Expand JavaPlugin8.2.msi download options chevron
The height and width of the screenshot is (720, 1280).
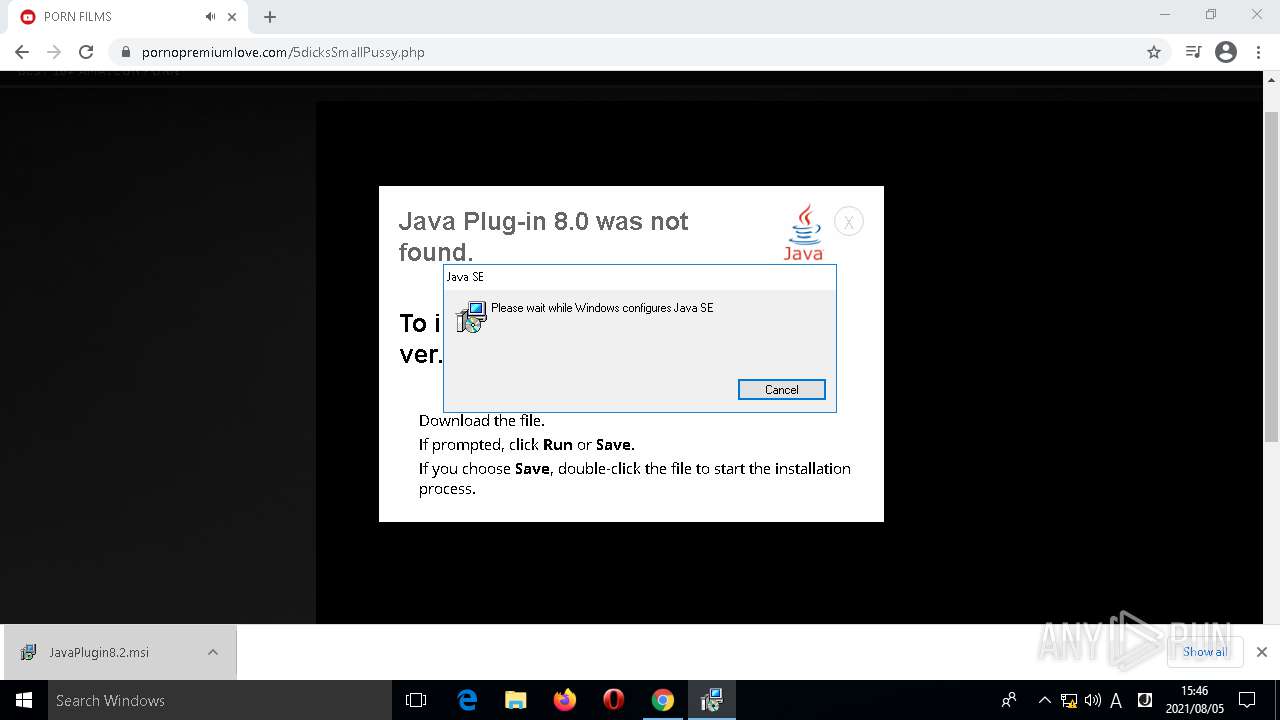[x=213, y=652]
